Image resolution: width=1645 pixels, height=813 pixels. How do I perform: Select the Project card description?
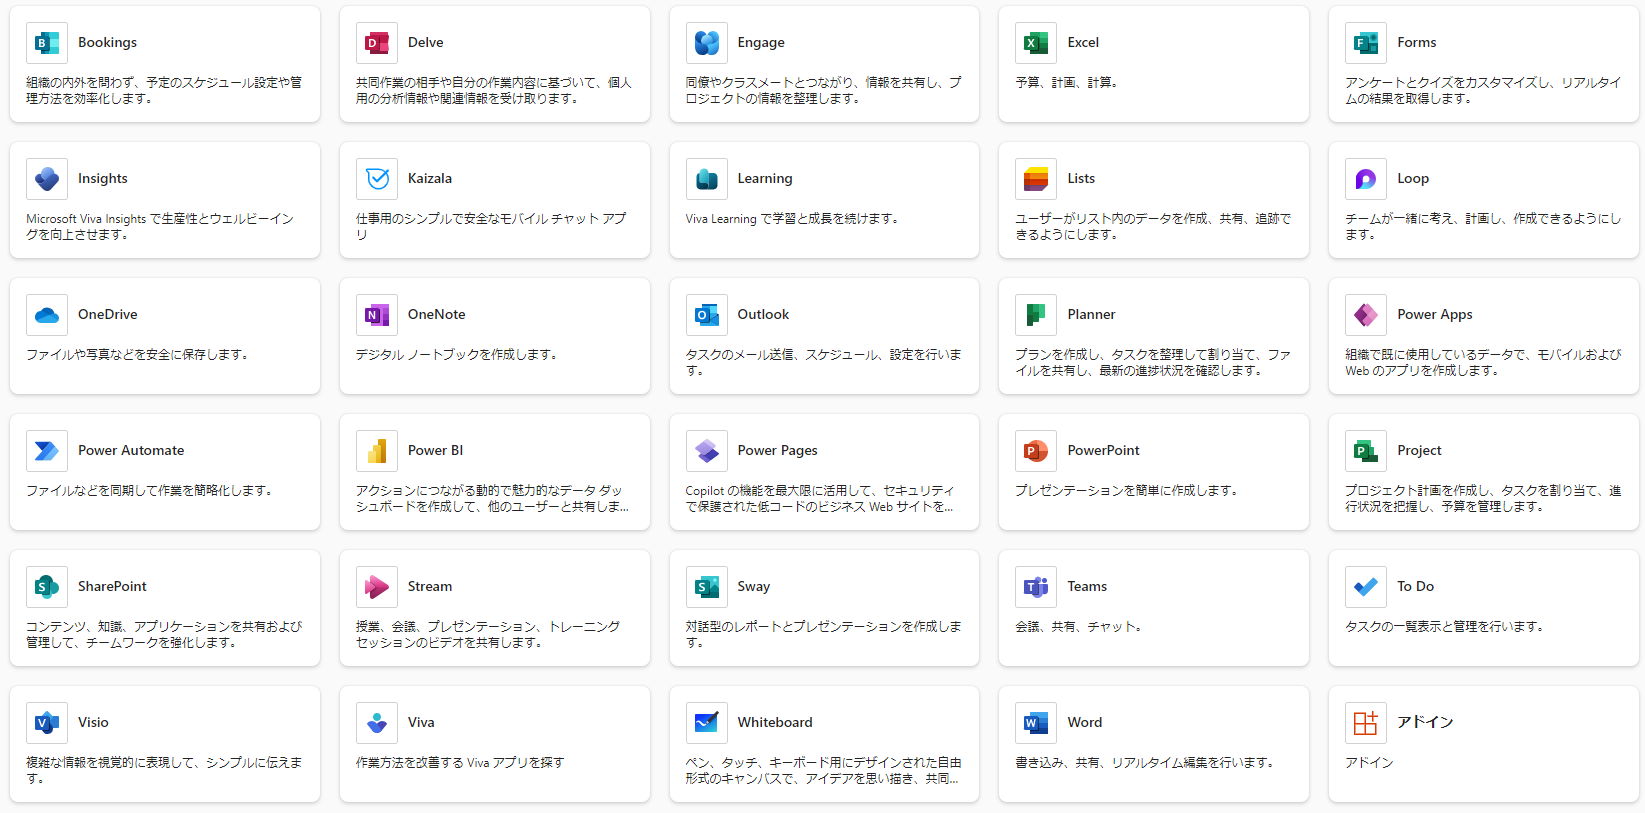point(1483,498)
